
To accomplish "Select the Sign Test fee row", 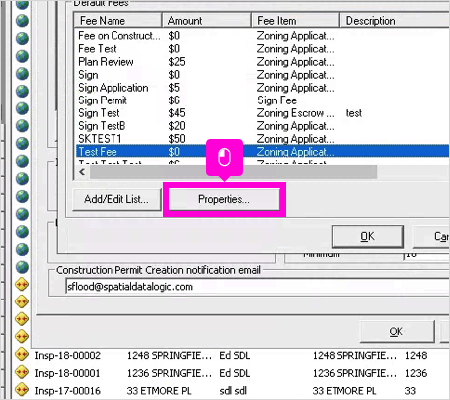I will pyautogui.click(x=262, y=113).
